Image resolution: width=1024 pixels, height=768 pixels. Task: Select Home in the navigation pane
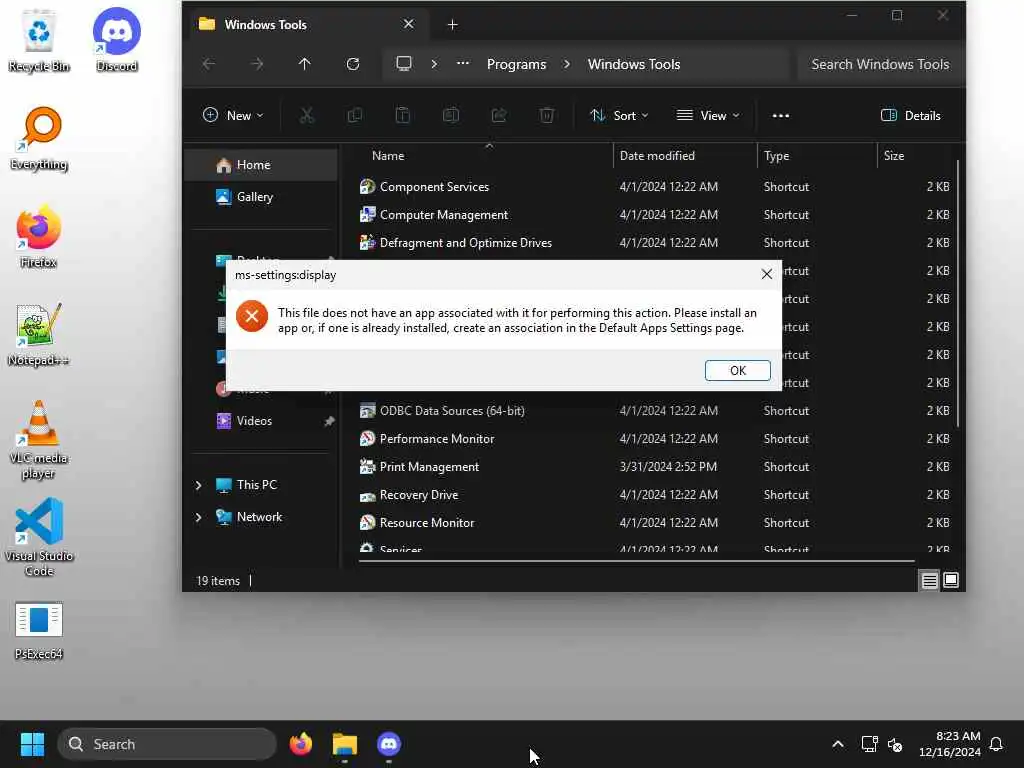coord(262,165)
